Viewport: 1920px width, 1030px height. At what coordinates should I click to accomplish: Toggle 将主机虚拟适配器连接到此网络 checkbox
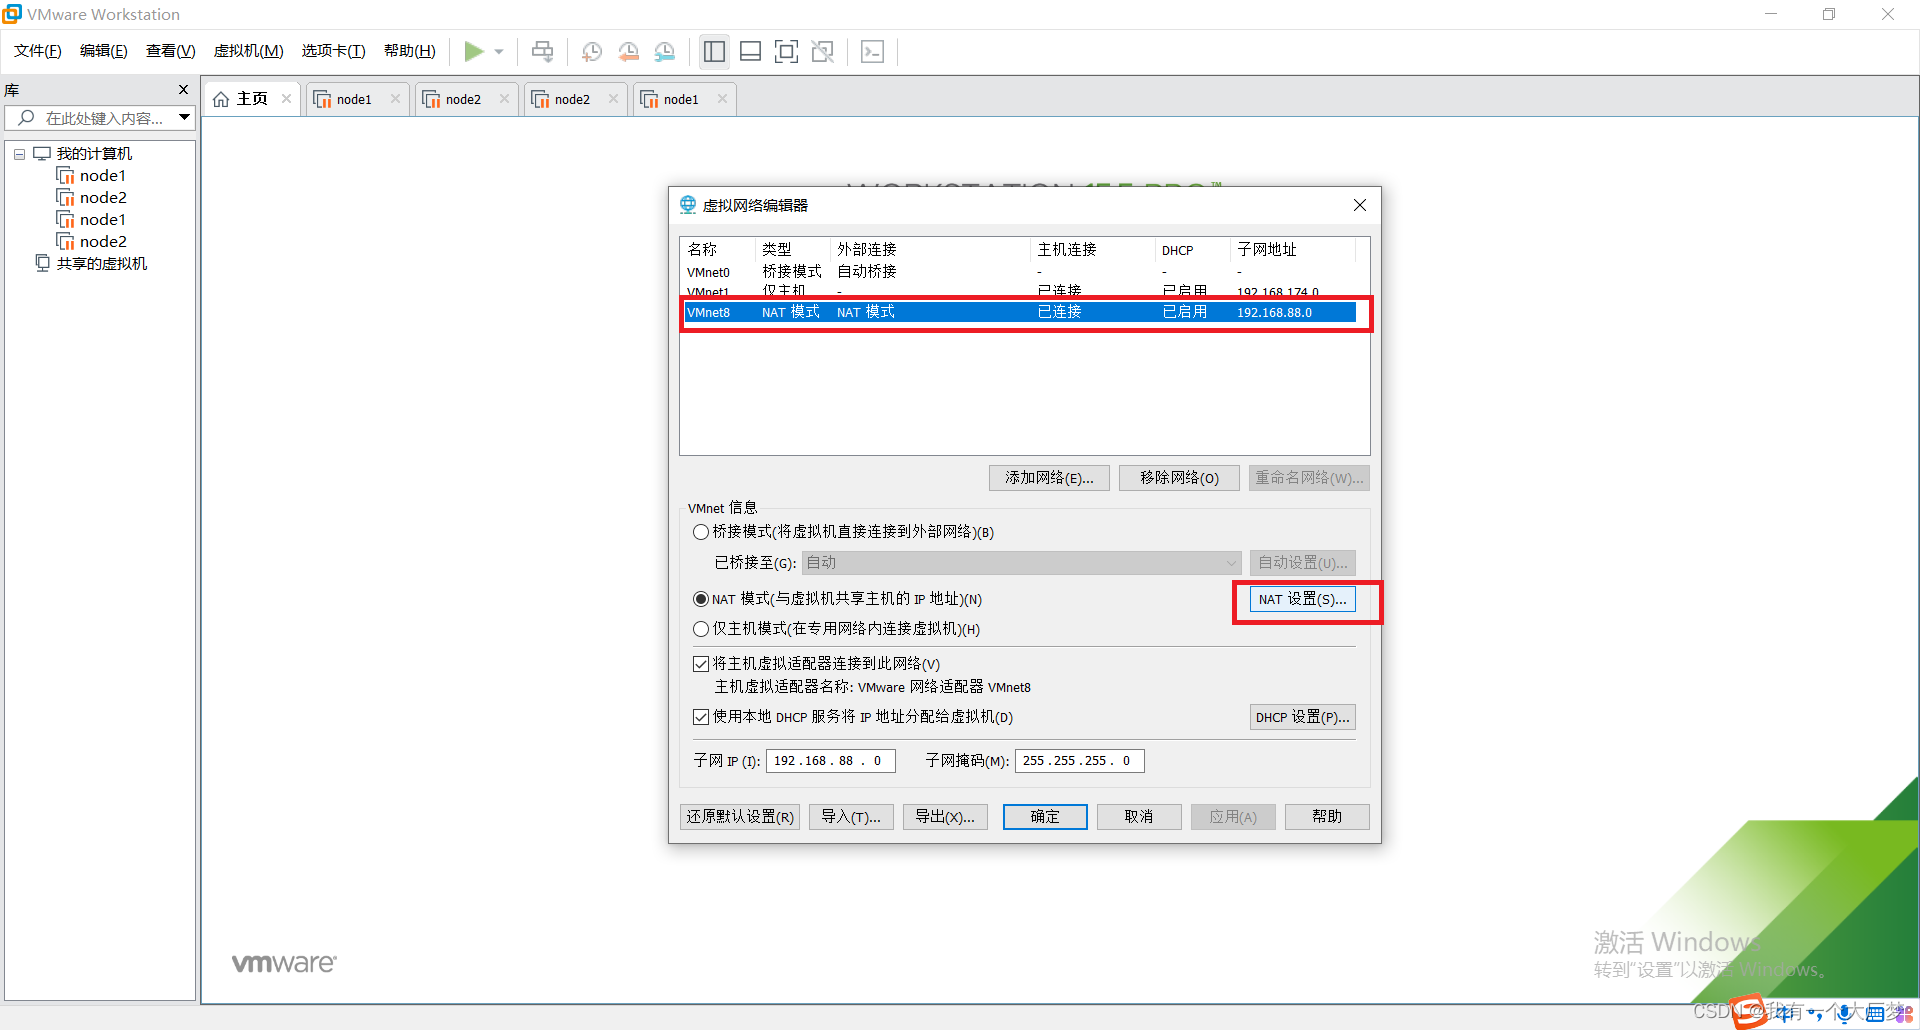[x=701, y=664]
